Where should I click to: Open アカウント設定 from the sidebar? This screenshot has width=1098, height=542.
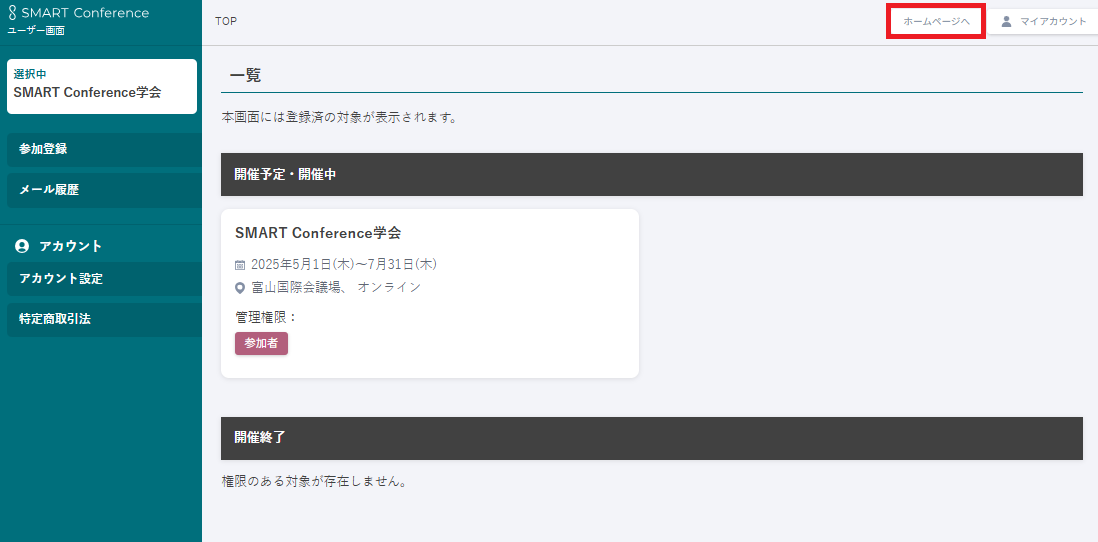[104, 279]
